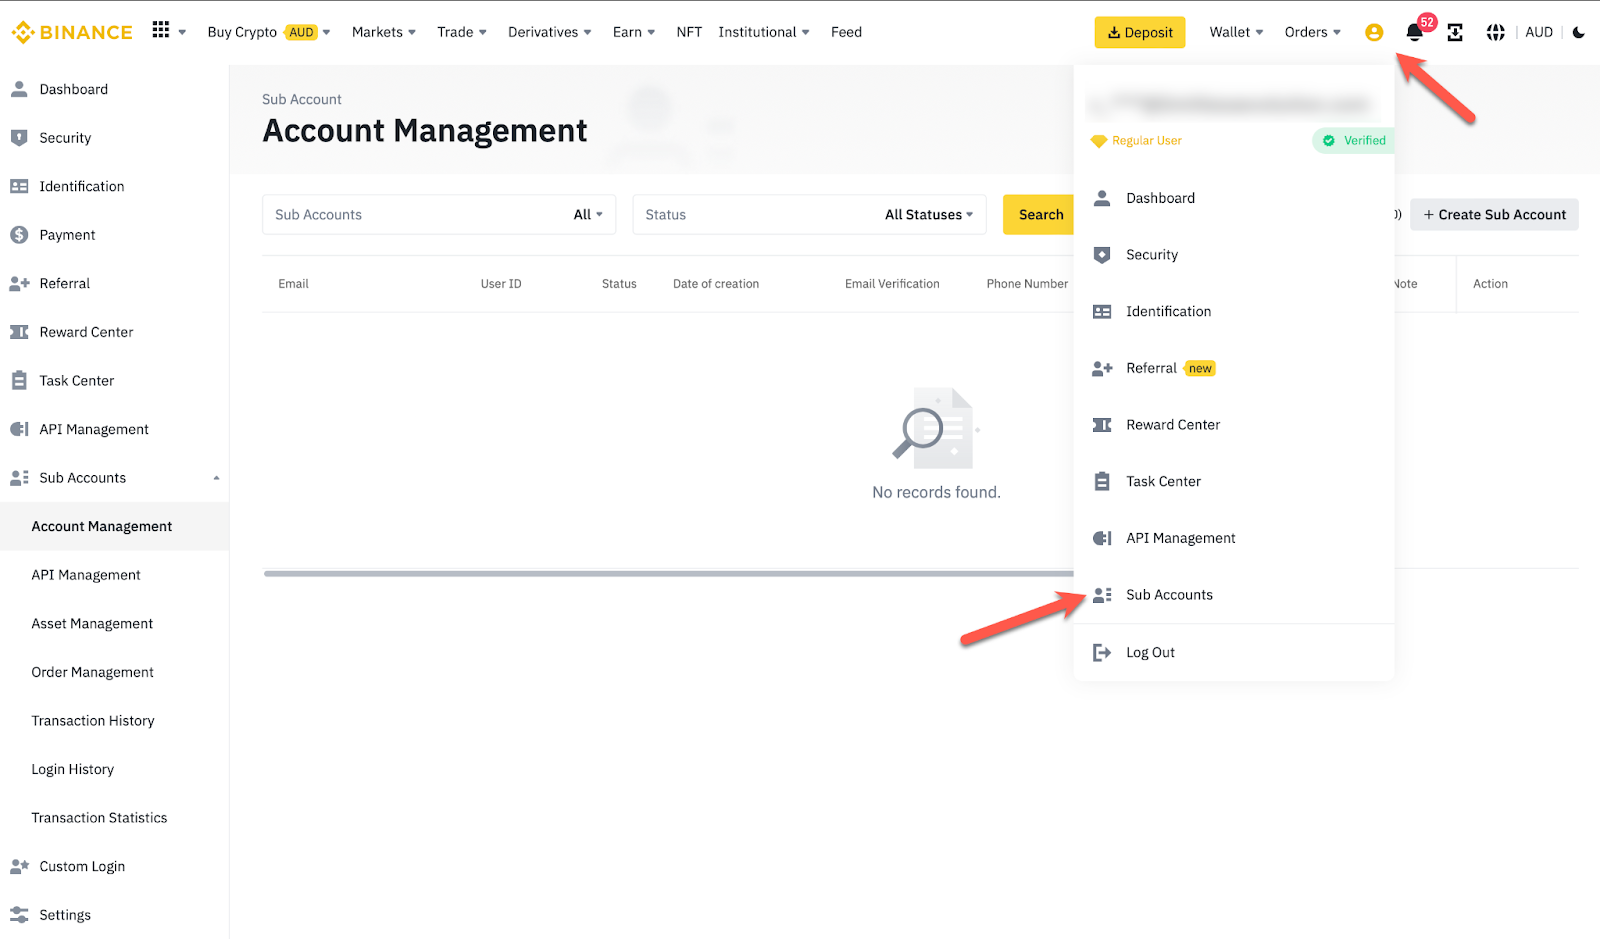Open the Sub Accounts All filter dropdown

click(x=588, y=215)
